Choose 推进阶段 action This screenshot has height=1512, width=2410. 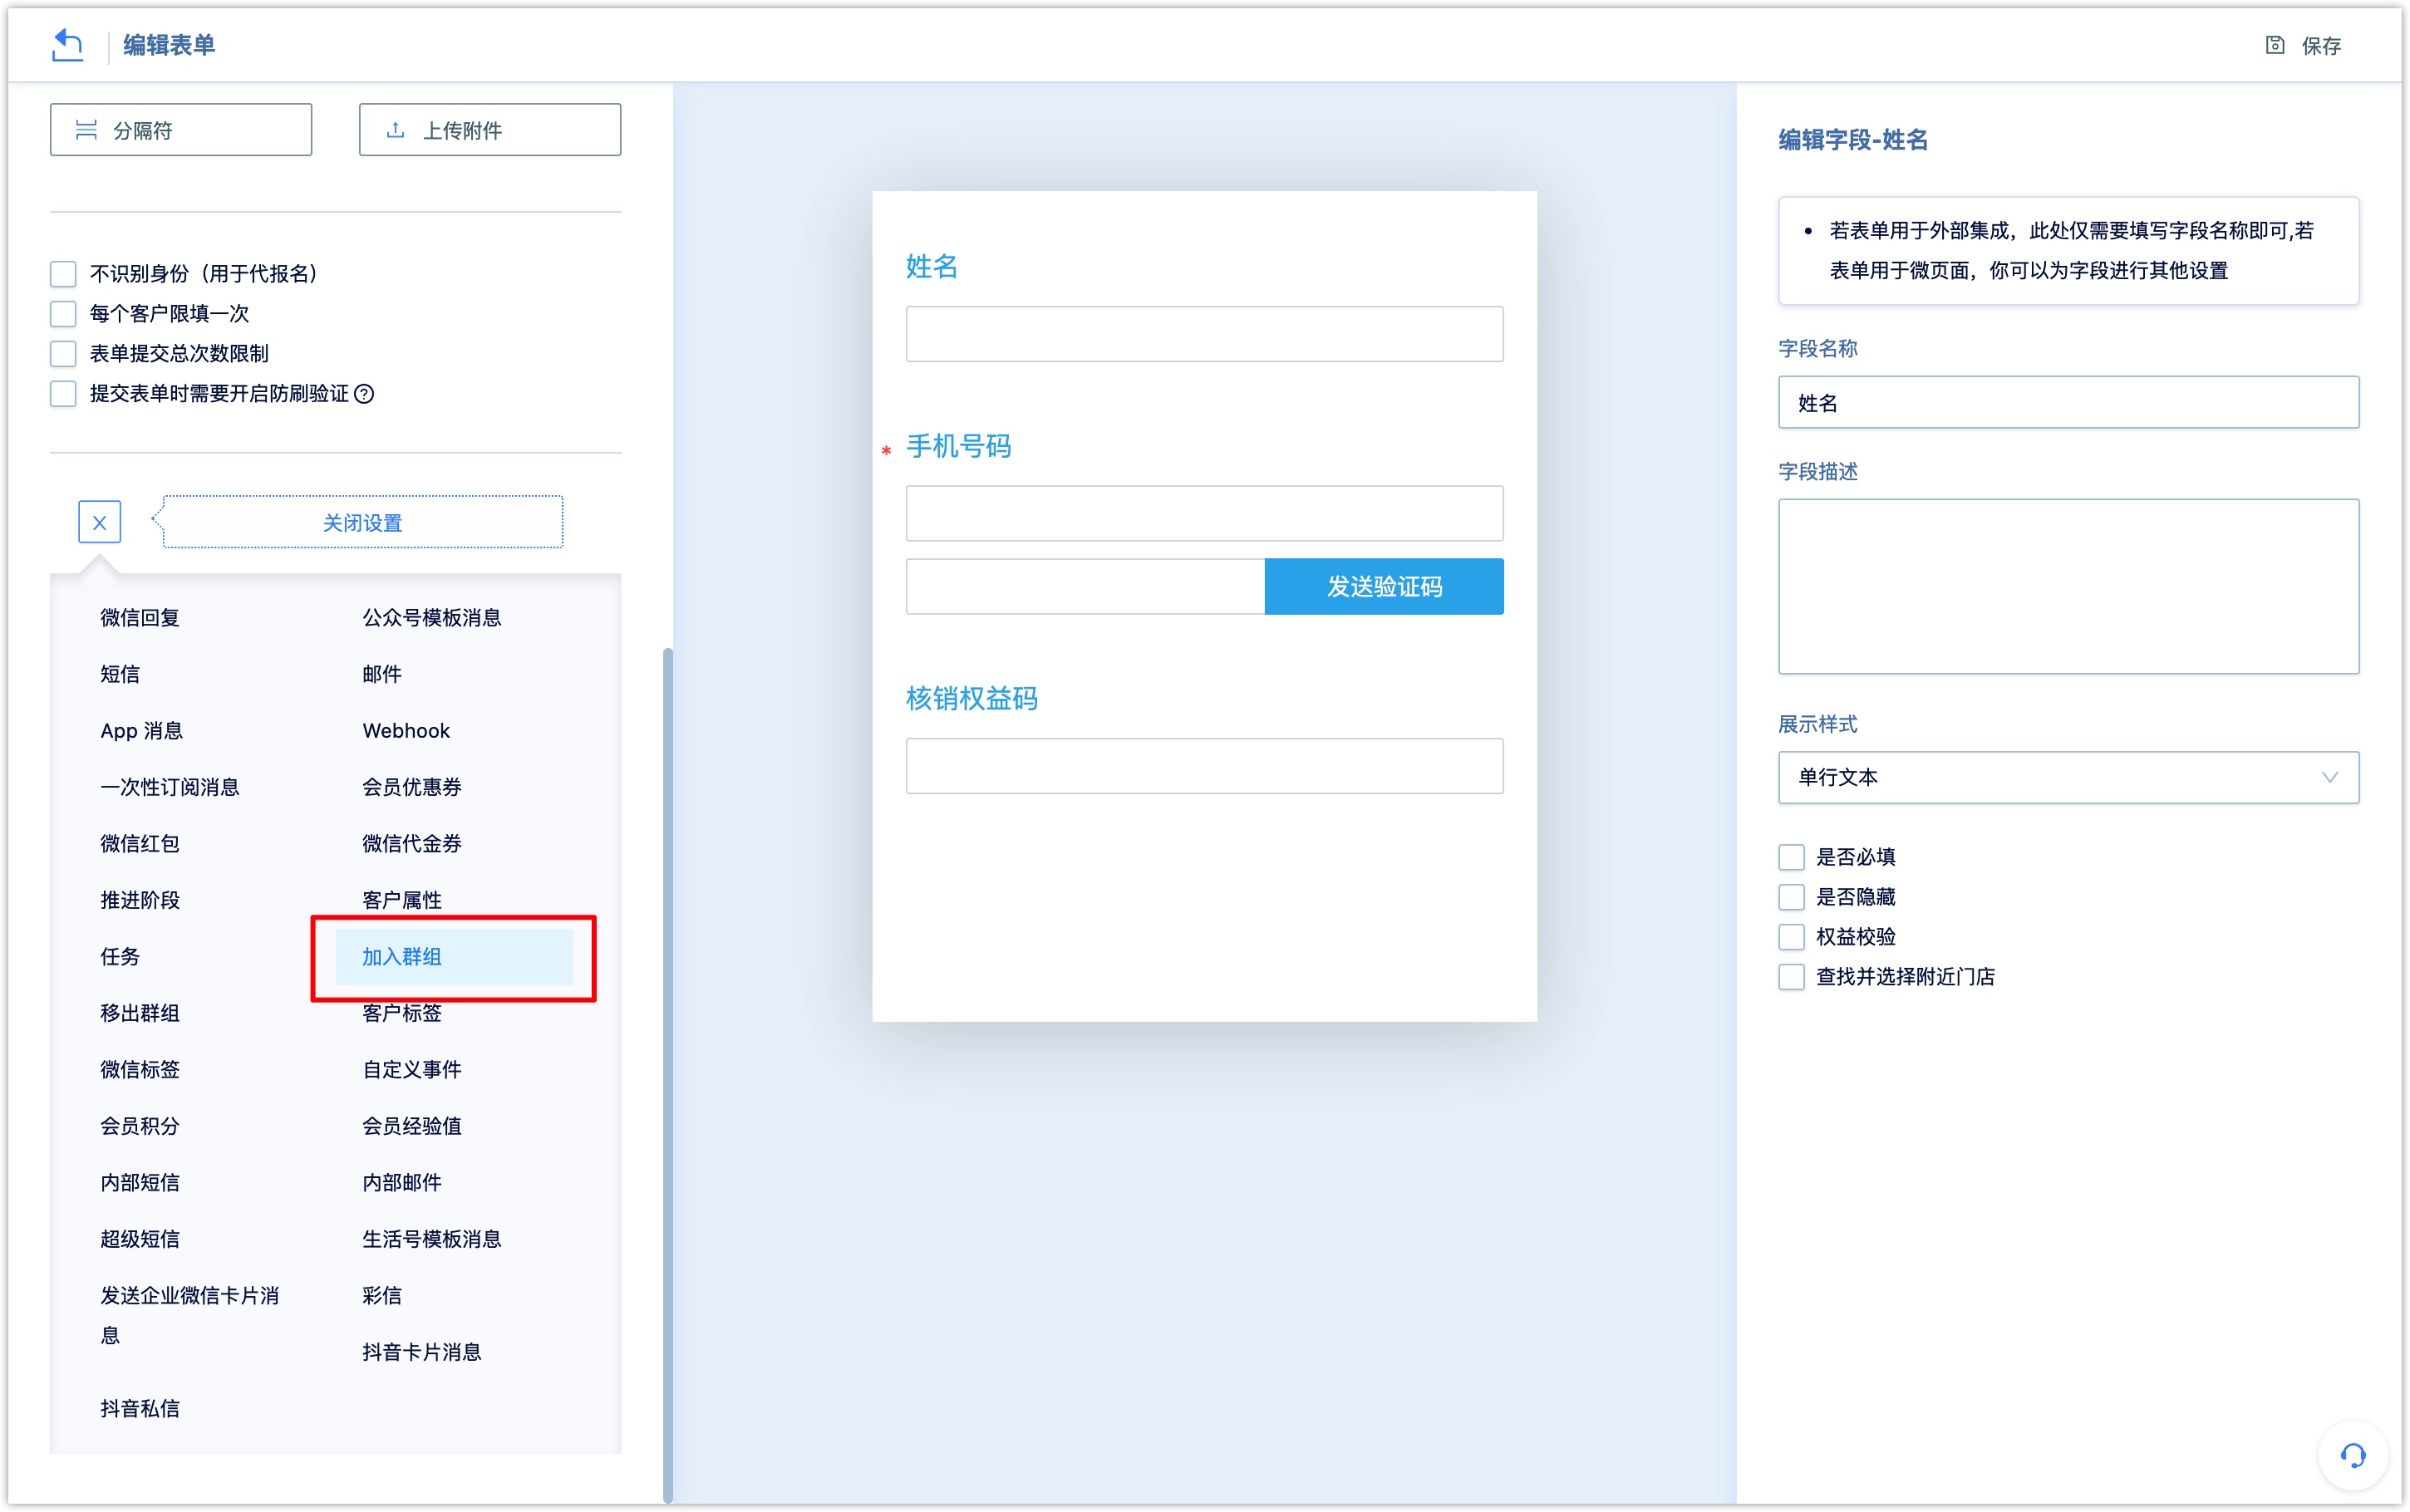[x=140, y=900]
